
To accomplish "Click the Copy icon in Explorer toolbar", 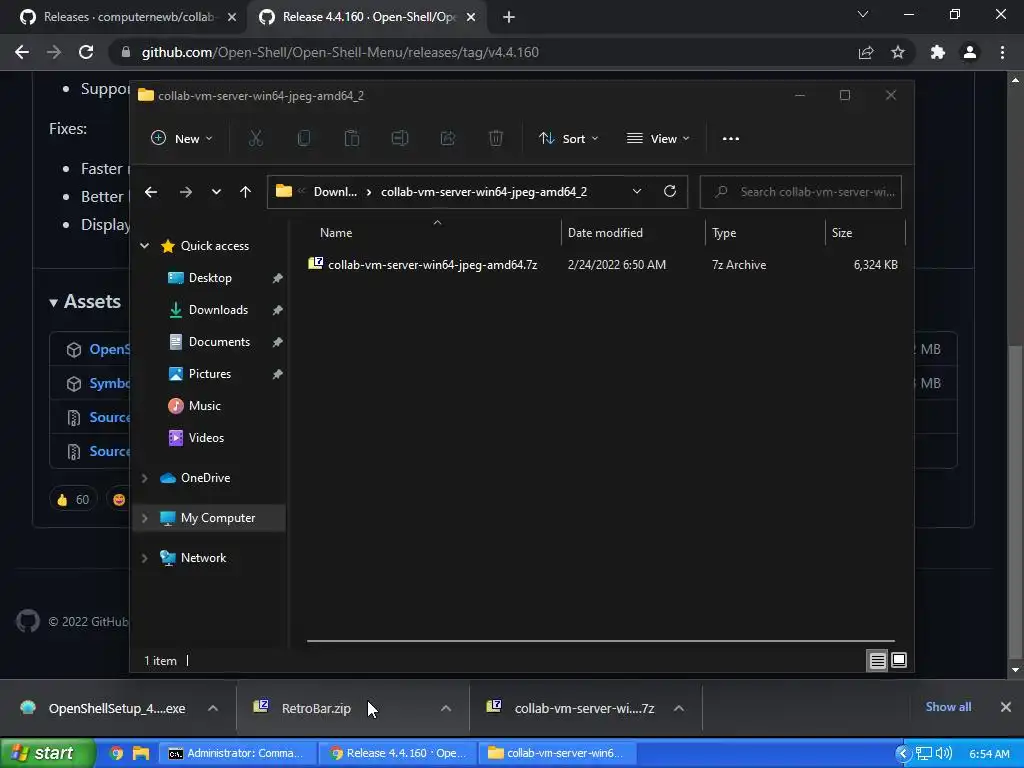I will [x=304, y=138].
